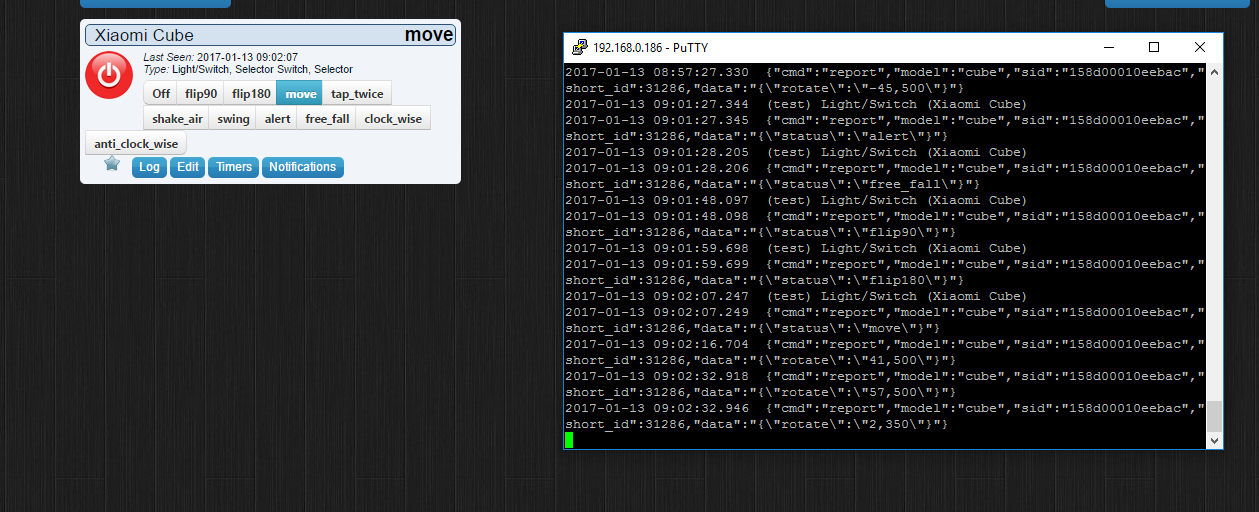
Task: Select the swing selector option
Action: pos(233,119)
